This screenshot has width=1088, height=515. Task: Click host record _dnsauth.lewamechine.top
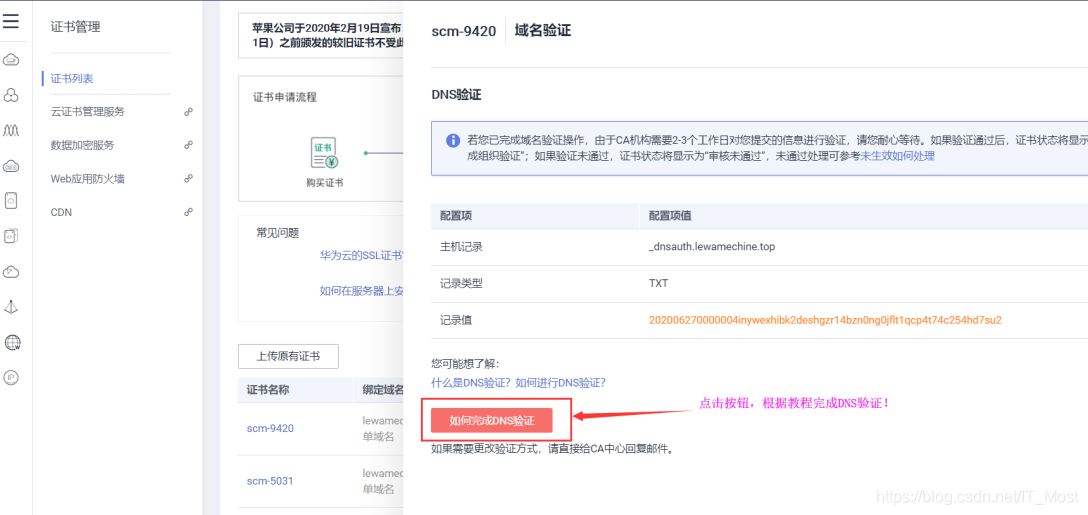(x=711, y=247)
